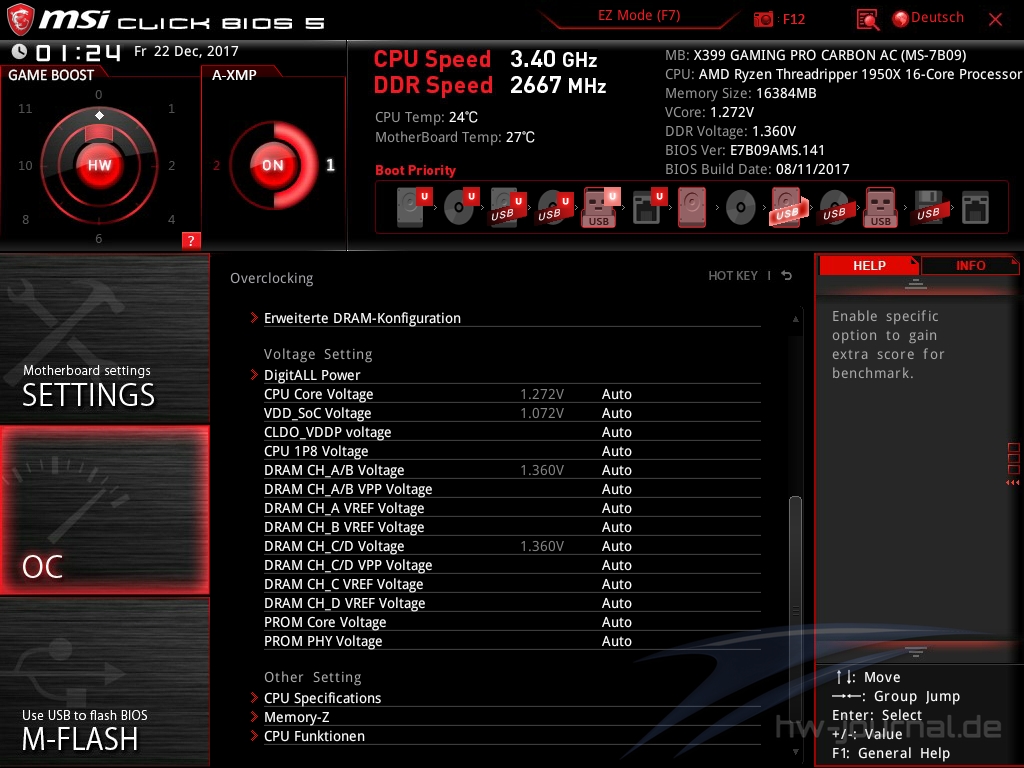The width and height of the screenshot is (1024, 768).
Task: Open DRAM CH_A/B Voltage Auto value
Action: pyautogui.click(x=616, y=470)
